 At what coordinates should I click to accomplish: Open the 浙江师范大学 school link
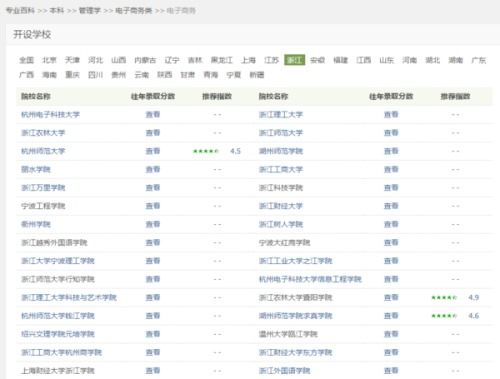point(281,133)
